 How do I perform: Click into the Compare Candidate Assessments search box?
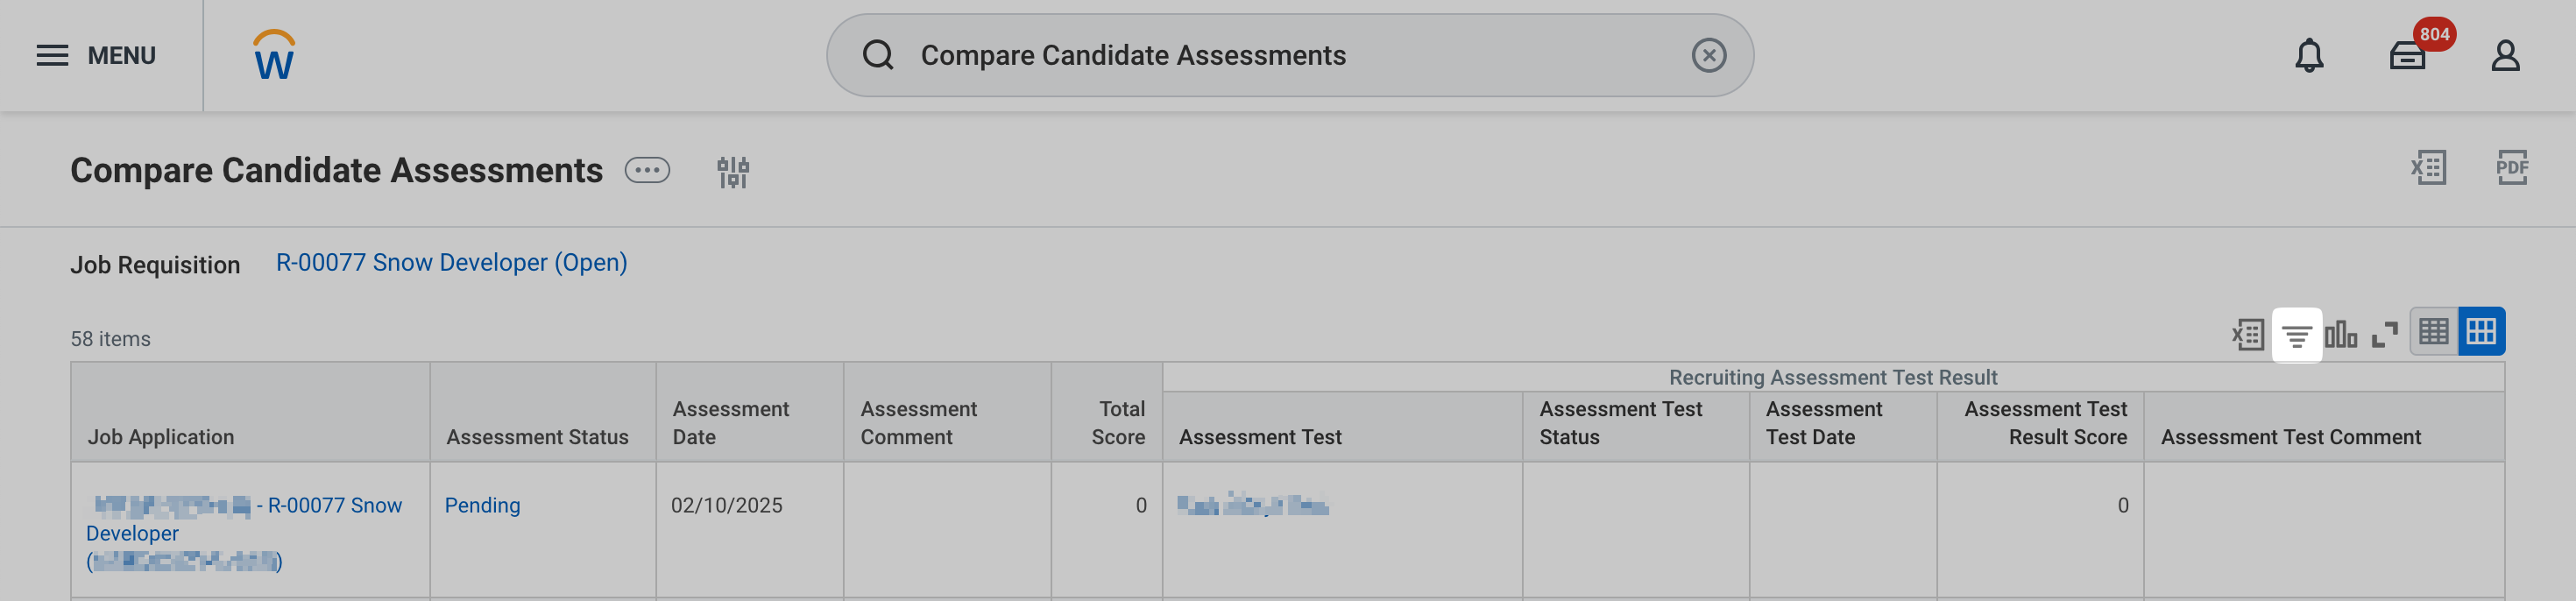(x=1290, y=55)
